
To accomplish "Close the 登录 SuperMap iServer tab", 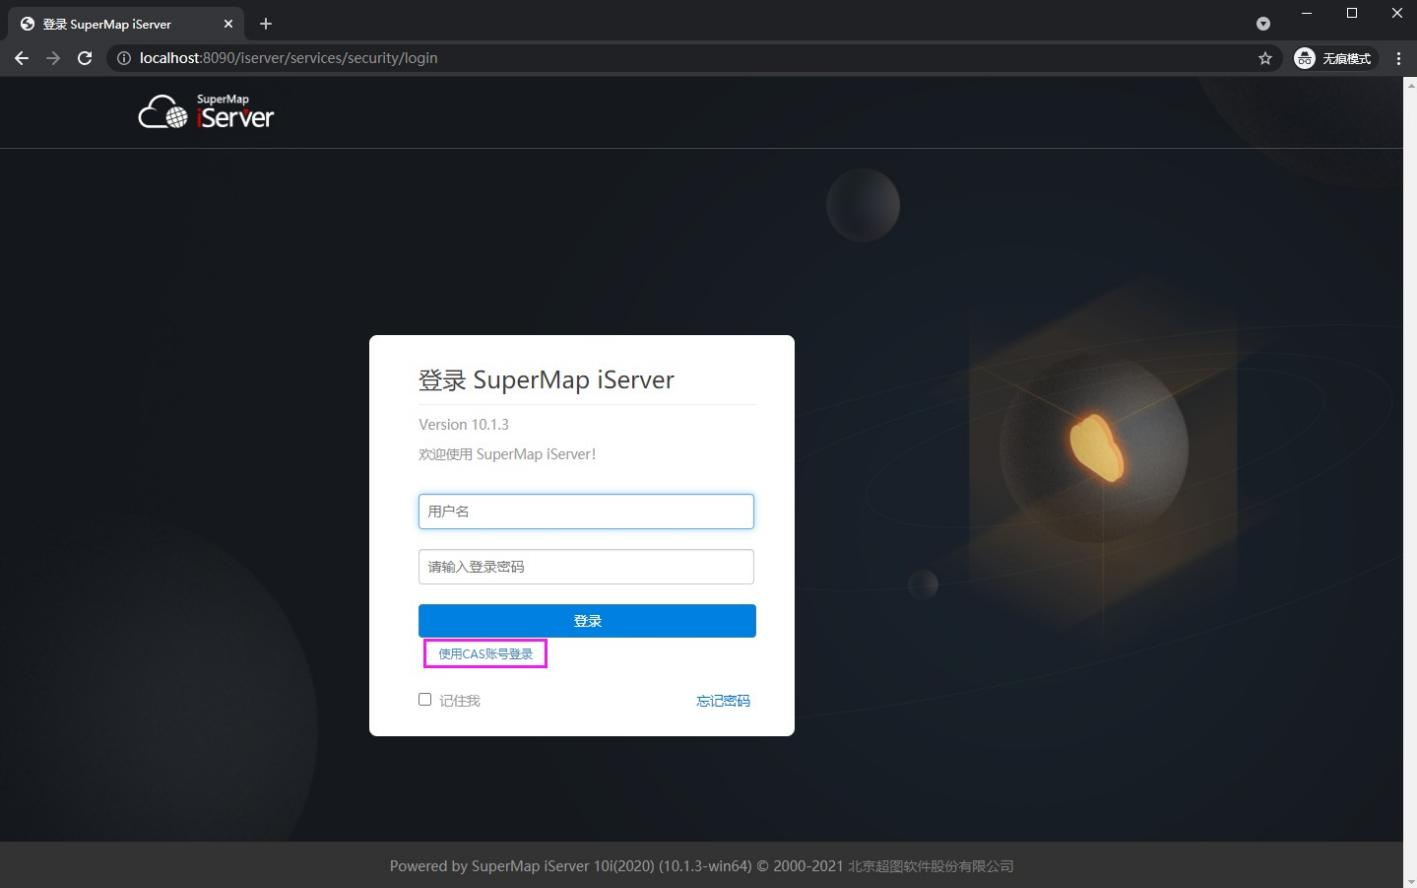I will (x=228, y=24).
